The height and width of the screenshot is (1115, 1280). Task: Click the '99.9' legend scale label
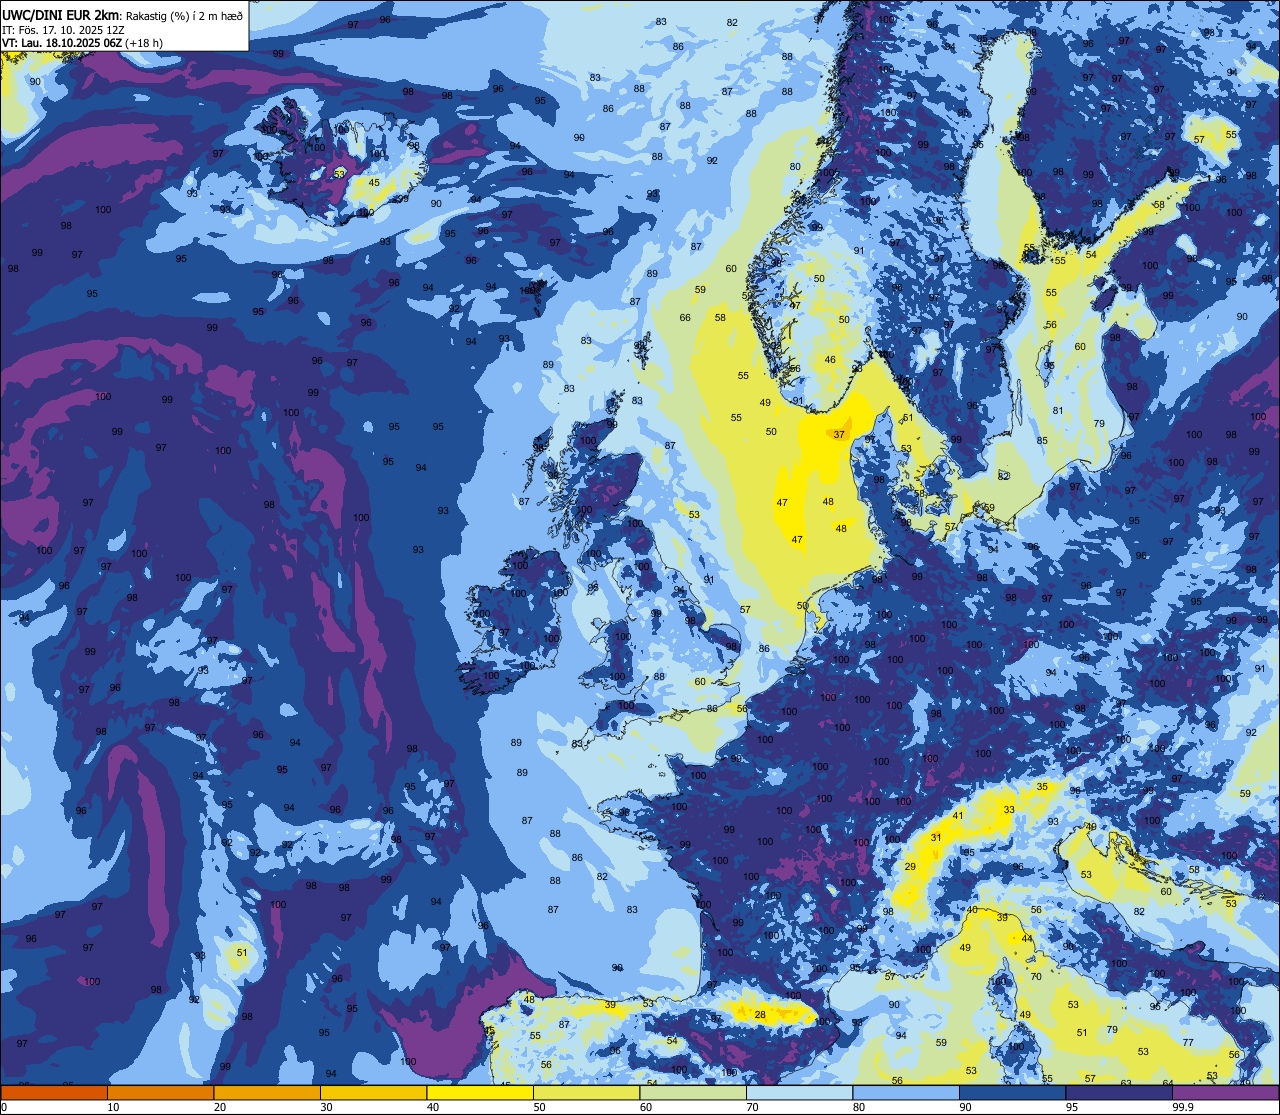coord(1183,1107)
